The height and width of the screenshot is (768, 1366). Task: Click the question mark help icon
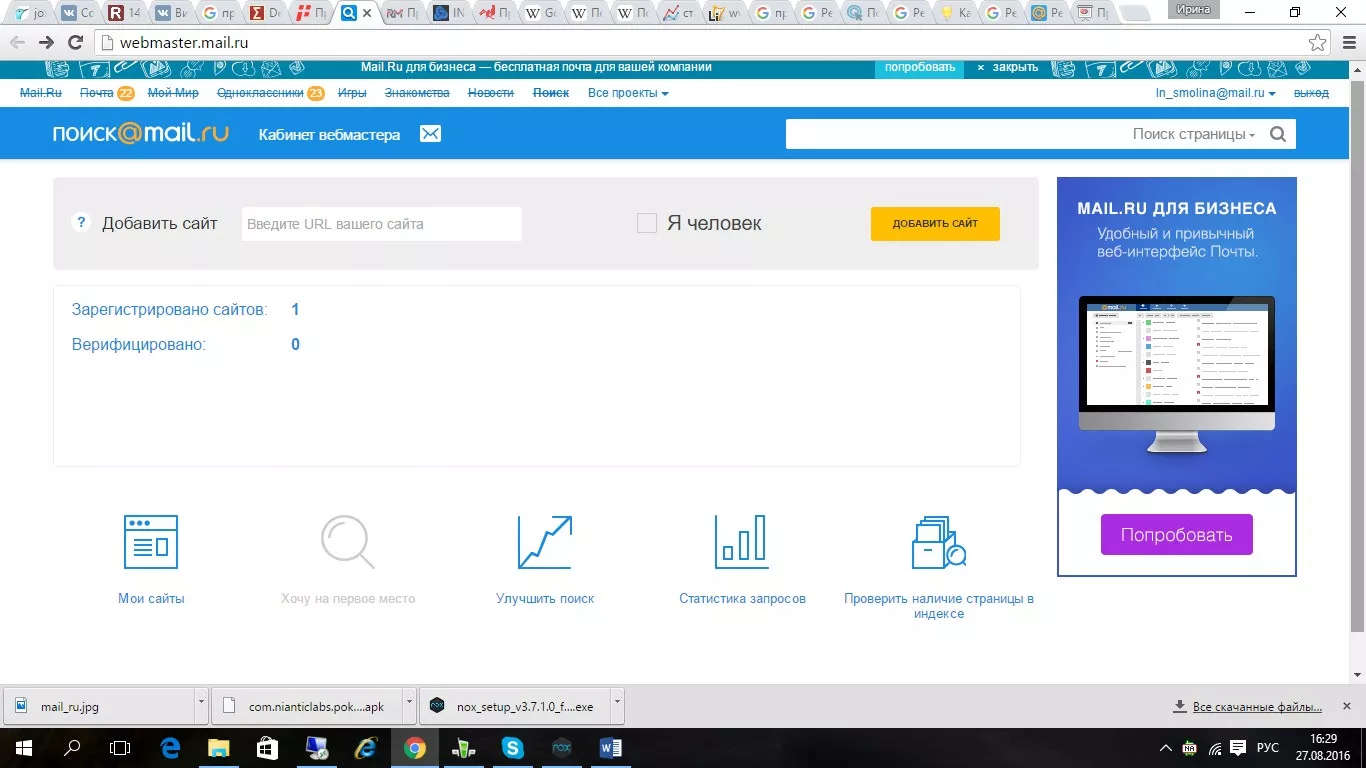81,223
